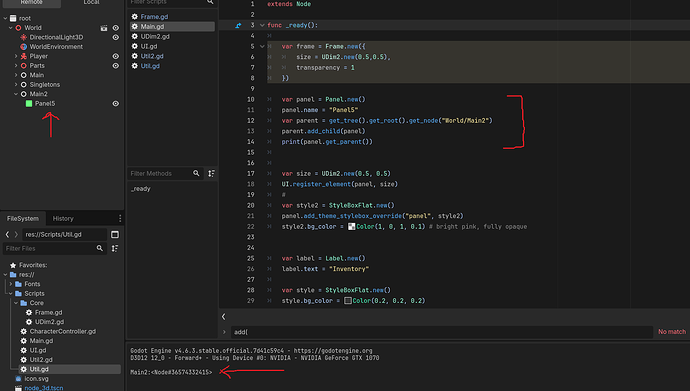Select the DirectionalLight3D node icon
The image size is (690, 391).
[24, 37]
